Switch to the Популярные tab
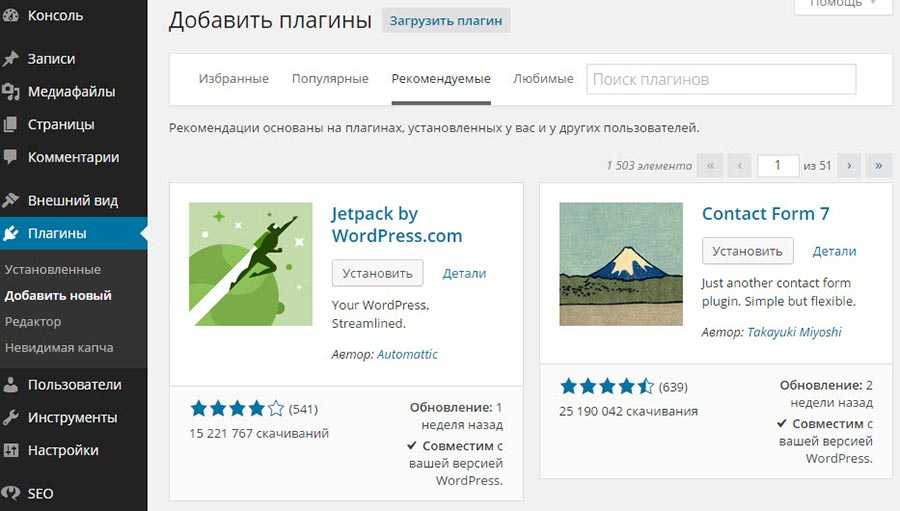Image resolution: width=900 pixels, height=511 pixels. pos(330,79)
